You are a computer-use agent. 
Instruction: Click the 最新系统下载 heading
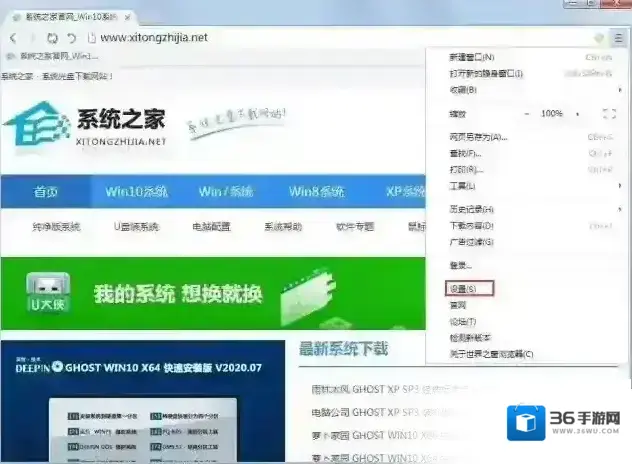(x=343, y=349)
